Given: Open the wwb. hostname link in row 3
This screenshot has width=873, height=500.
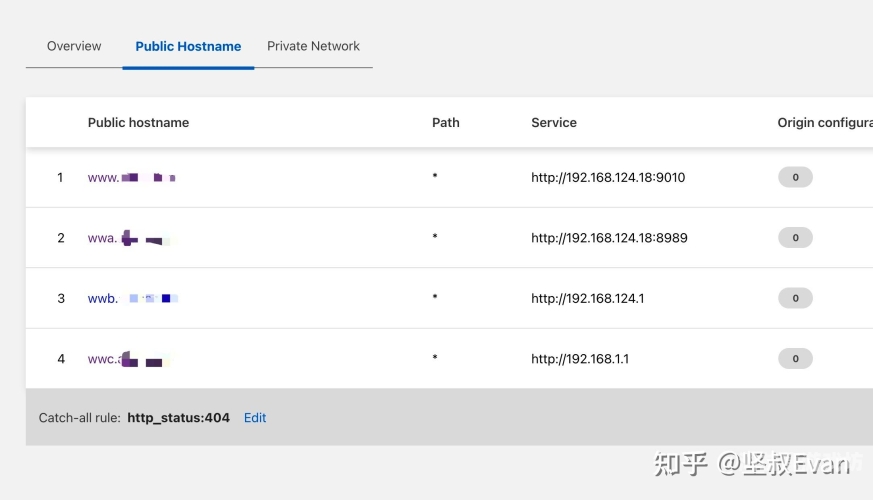Looking at the screenshot, I should pyautogui.click(x=132, y=298).
